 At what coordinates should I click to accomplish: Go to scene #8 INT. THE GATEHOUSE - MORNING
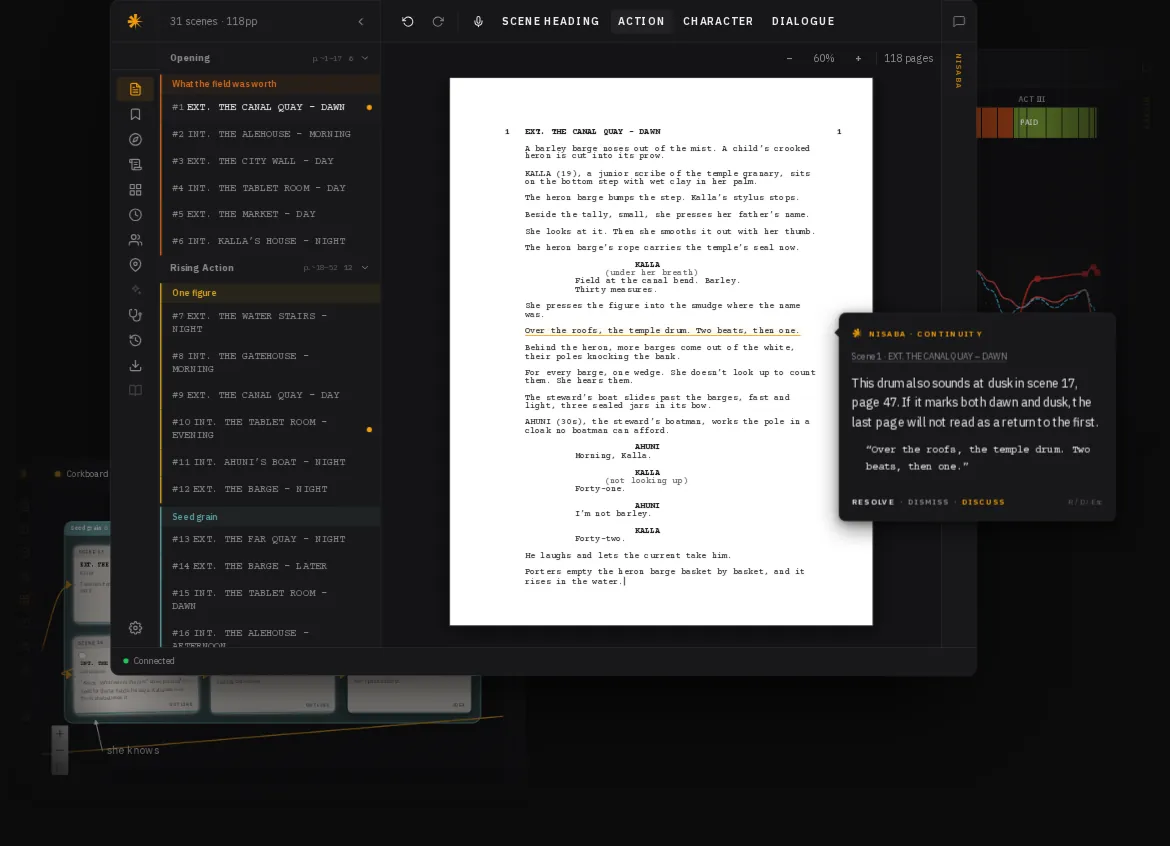click(x=270, y=363)
